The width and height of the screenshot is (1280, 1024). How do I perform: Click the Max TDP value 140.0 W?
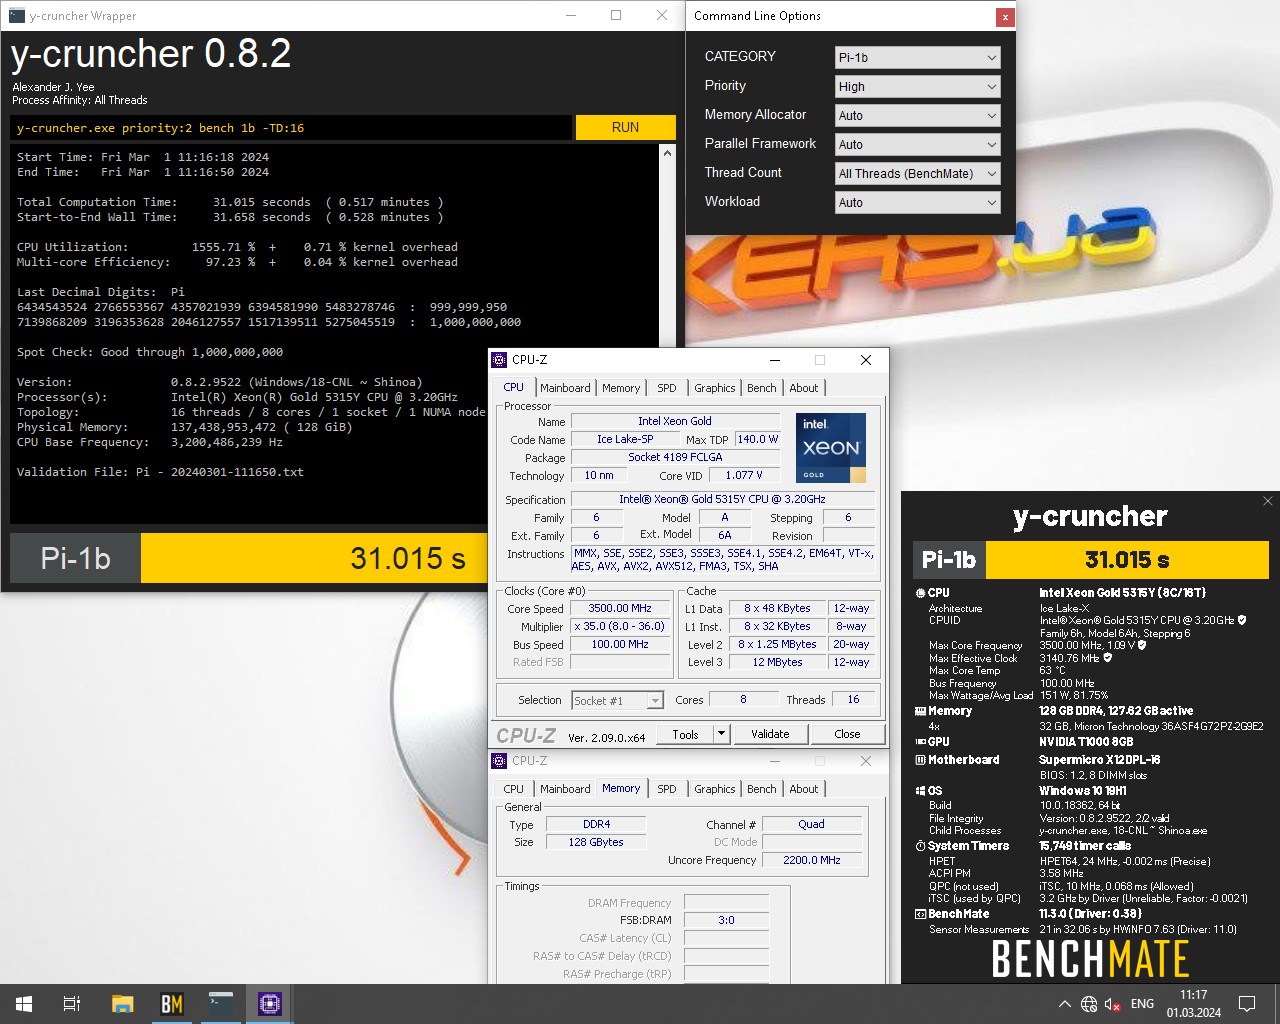757,439
